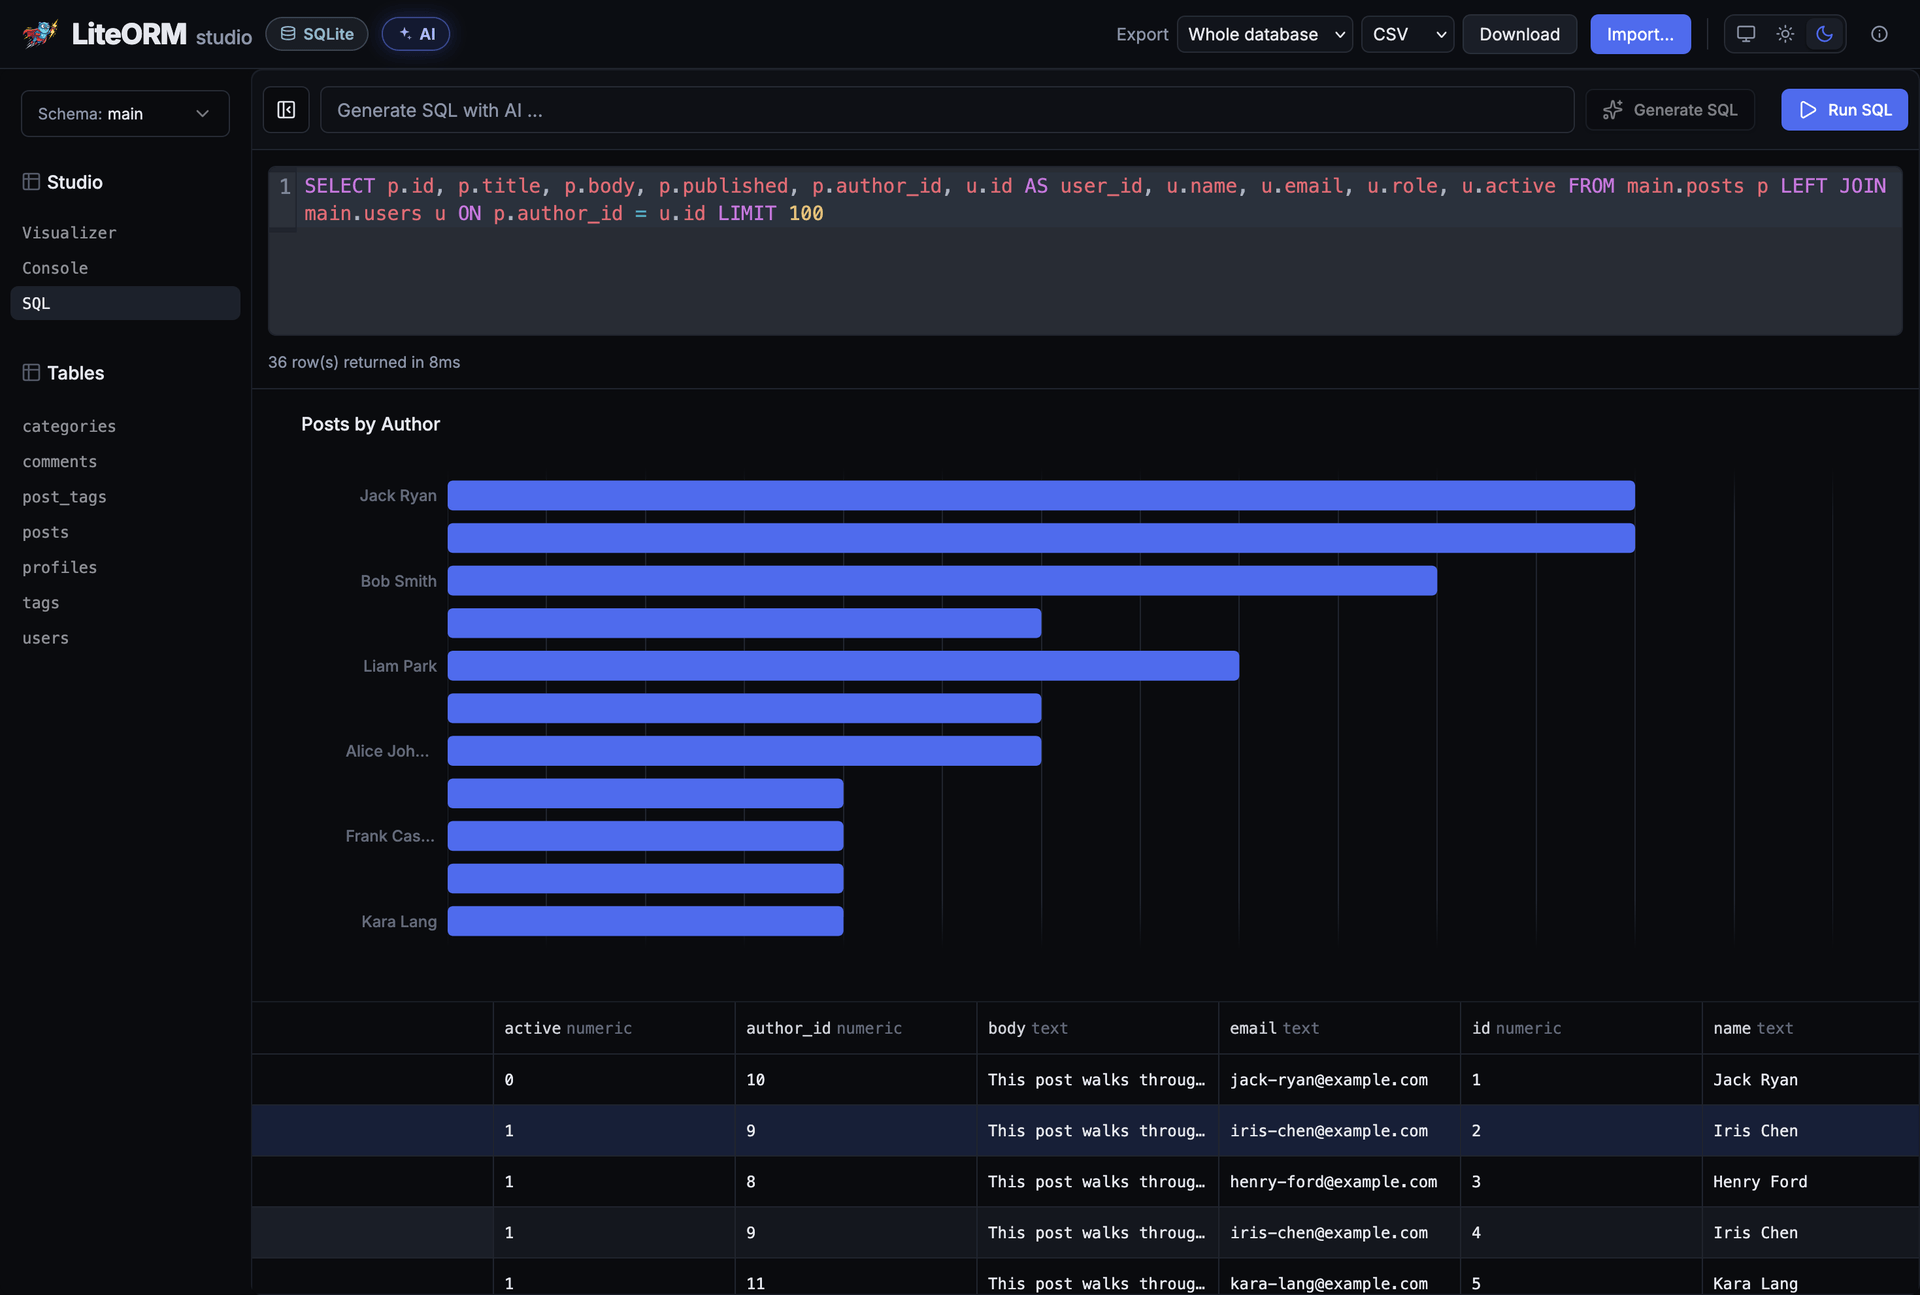The width and height of the screenshot is (1920, 1295).
Task: Open the info circle icon
Action: (x=1880, y=34)
